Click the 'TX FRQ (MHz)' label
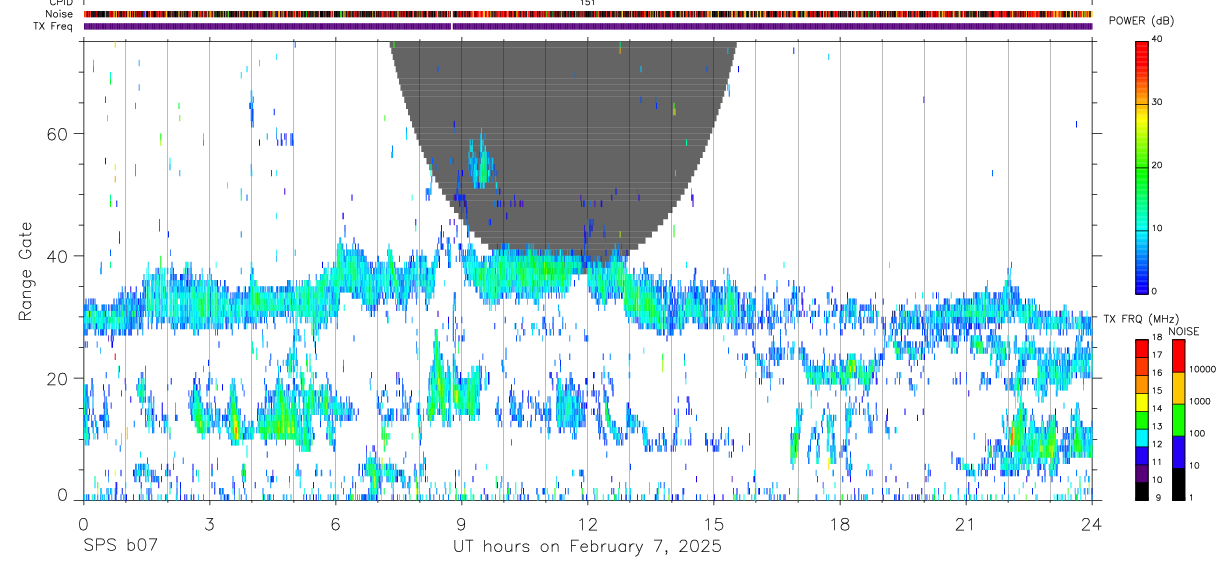 click(1141, 318)
